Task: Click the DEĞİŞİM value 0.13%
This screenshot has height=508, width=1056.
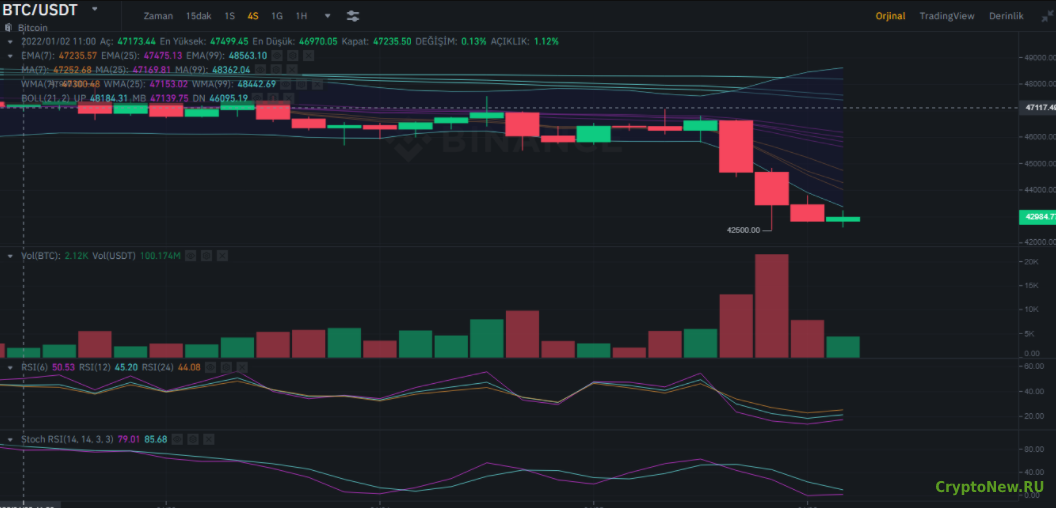Action: coord(473,41)
